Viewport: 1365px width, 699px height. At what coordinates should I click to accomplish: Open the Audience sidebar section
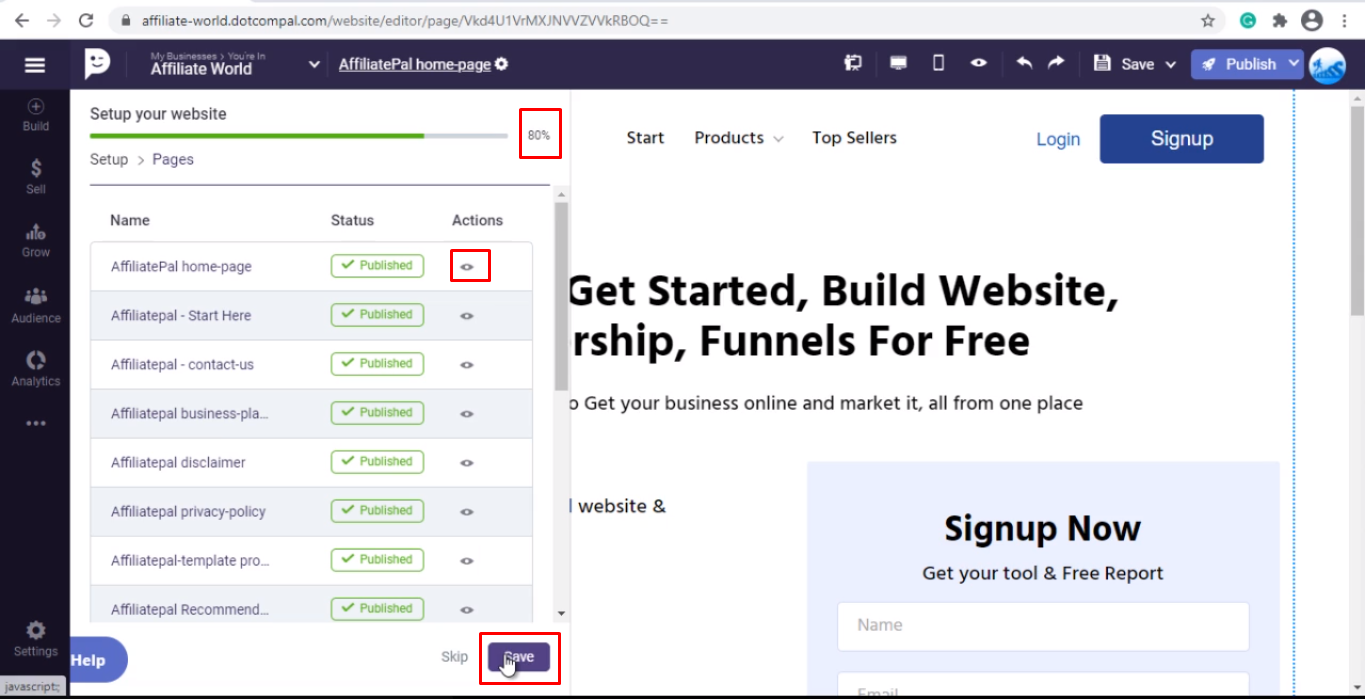pos(36,305)
